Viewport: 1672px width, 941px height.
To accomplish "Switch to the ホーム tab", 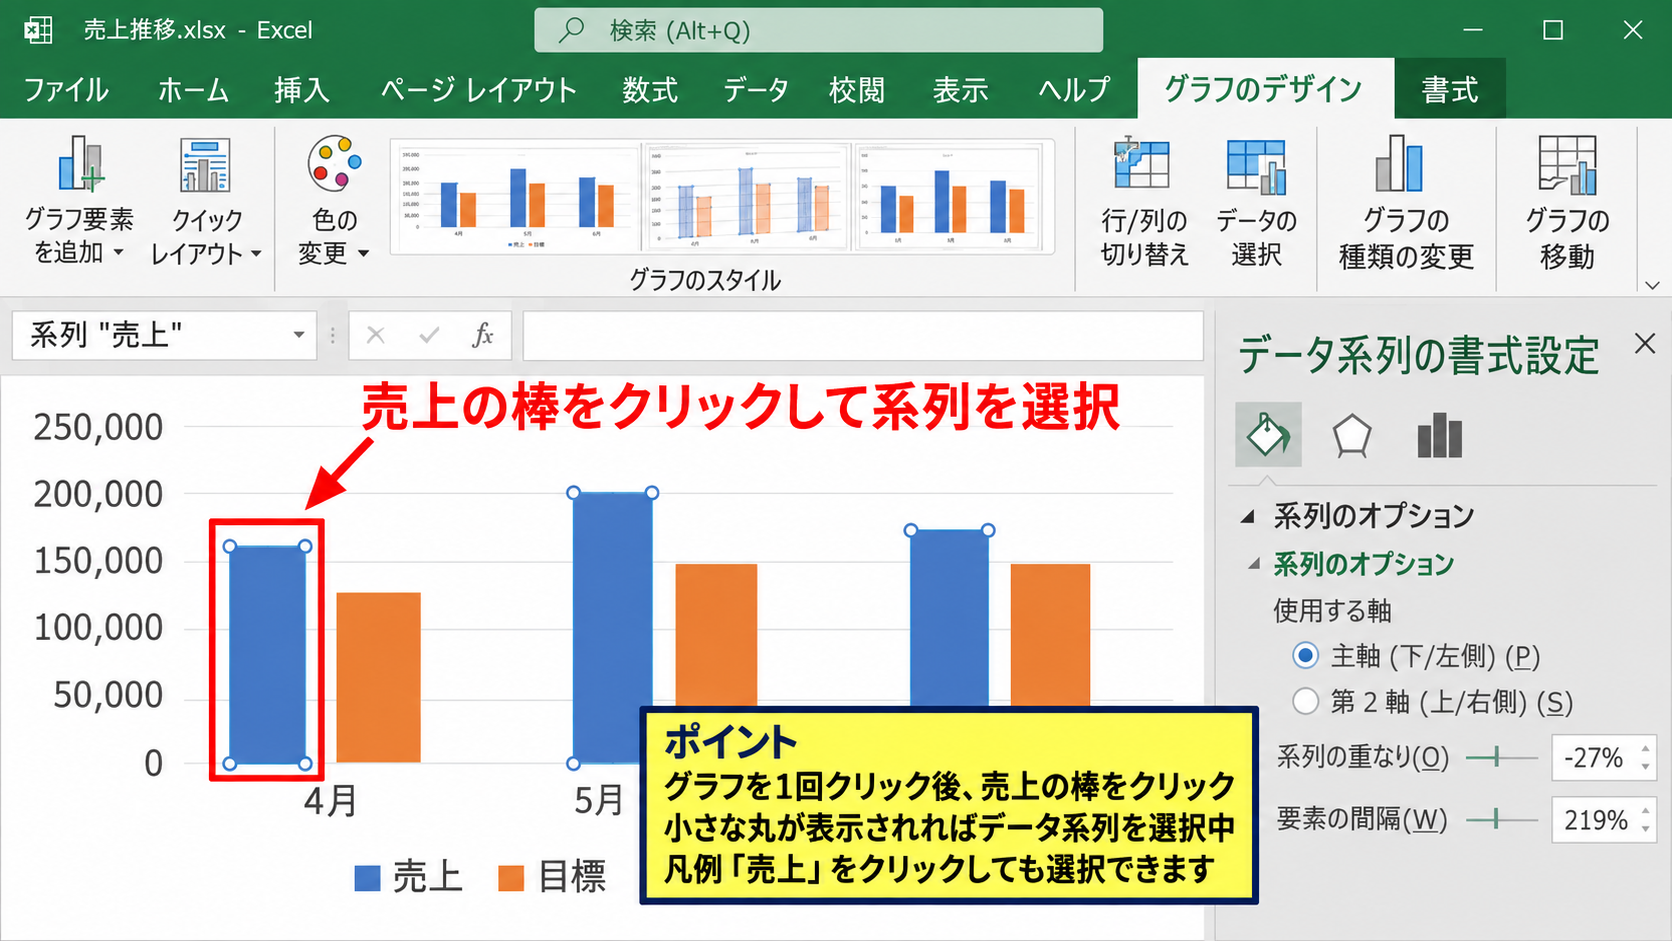I will [193, 90].
